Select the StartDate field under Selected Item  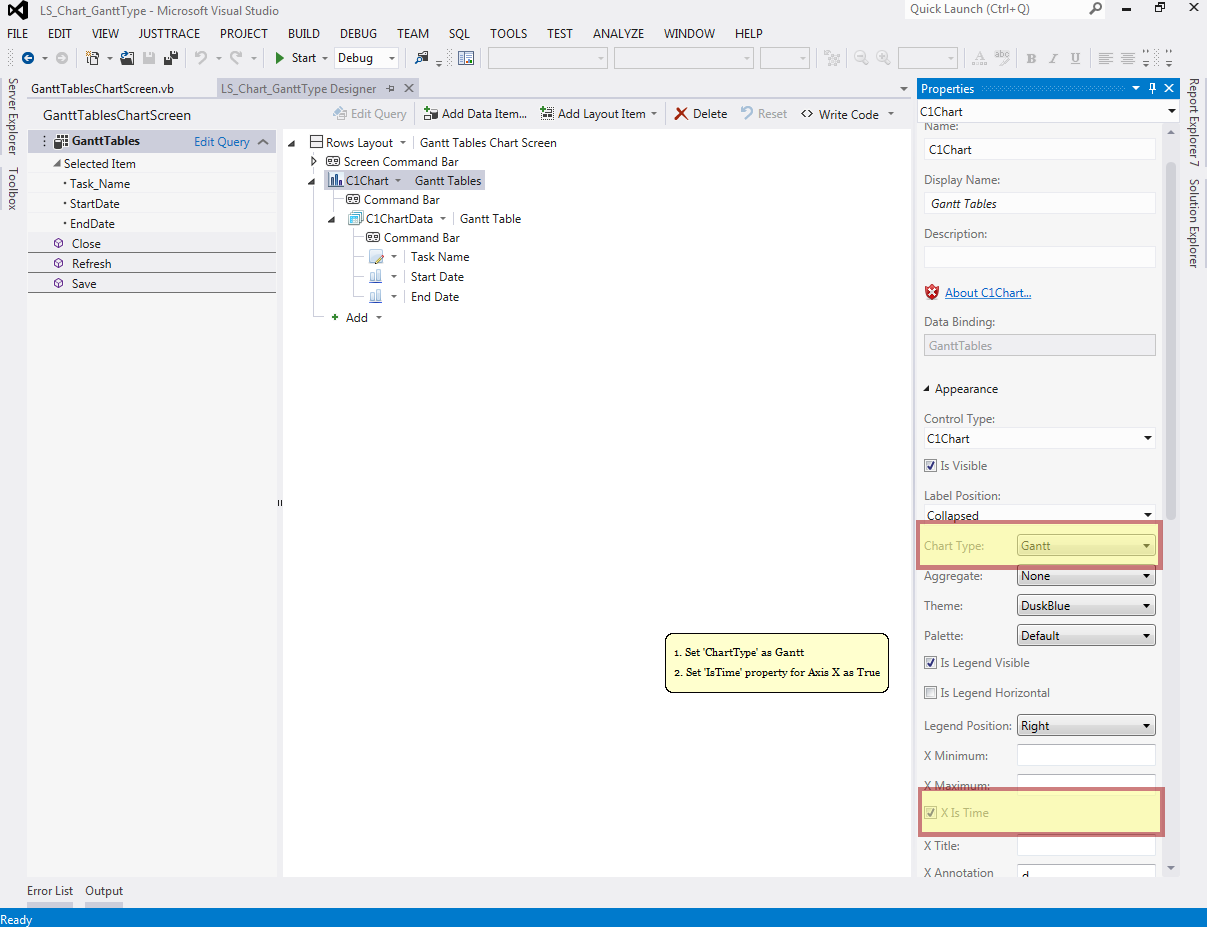(95, 204)
